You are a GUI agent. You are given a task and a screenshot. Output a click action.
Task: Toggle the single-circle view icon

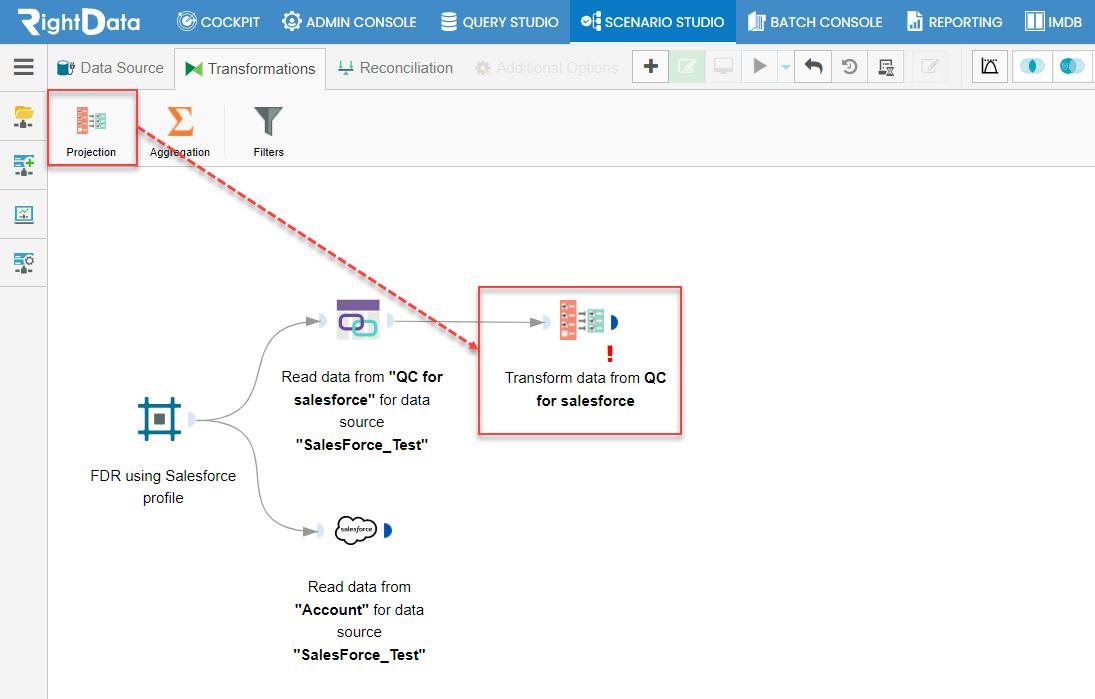pos(1031,66)
